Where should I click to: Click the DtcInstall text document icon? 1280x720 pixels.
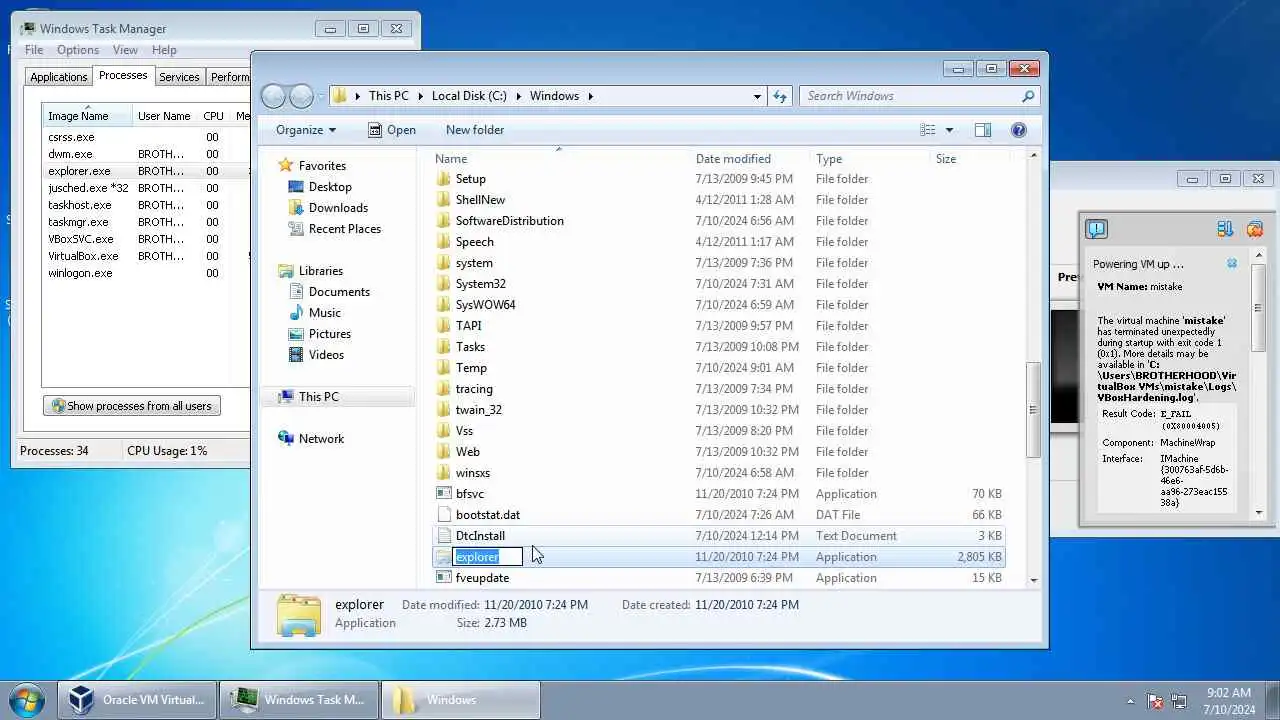(x=444, y=536)
